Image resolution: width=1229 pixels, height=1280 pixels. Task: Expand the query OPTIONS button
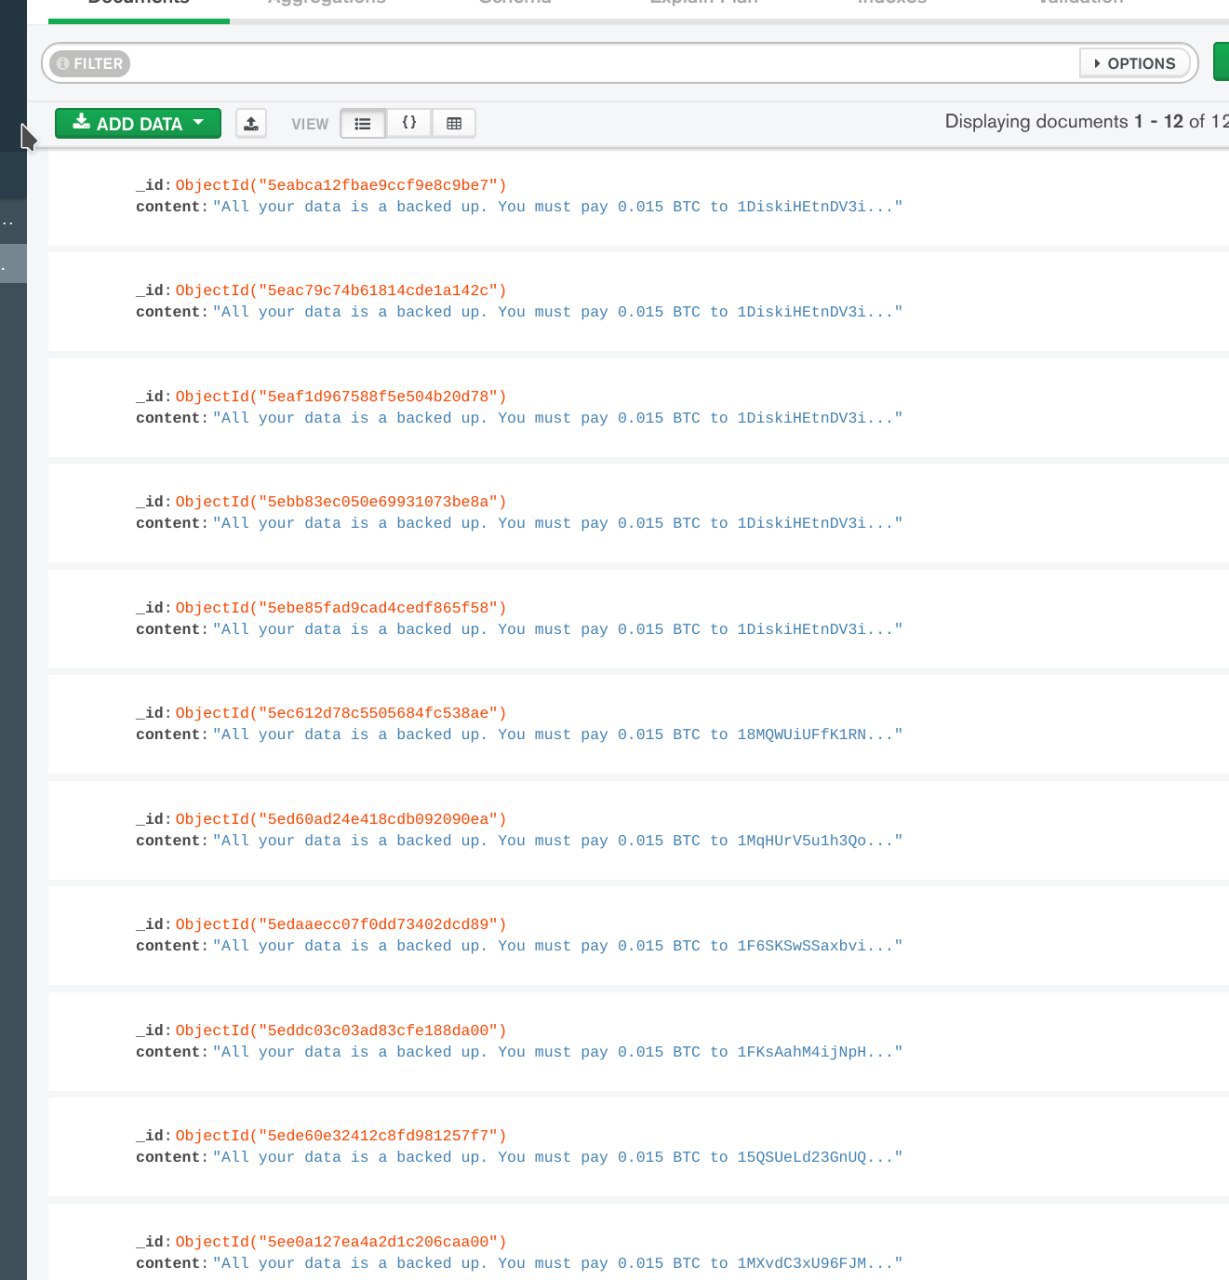click(x=1136, y=63)
